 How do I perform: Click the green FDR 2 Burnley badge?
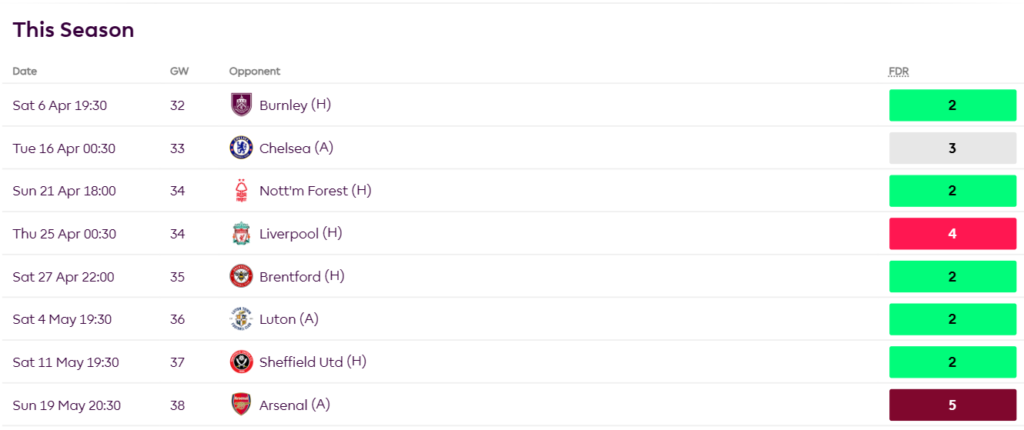952,105
